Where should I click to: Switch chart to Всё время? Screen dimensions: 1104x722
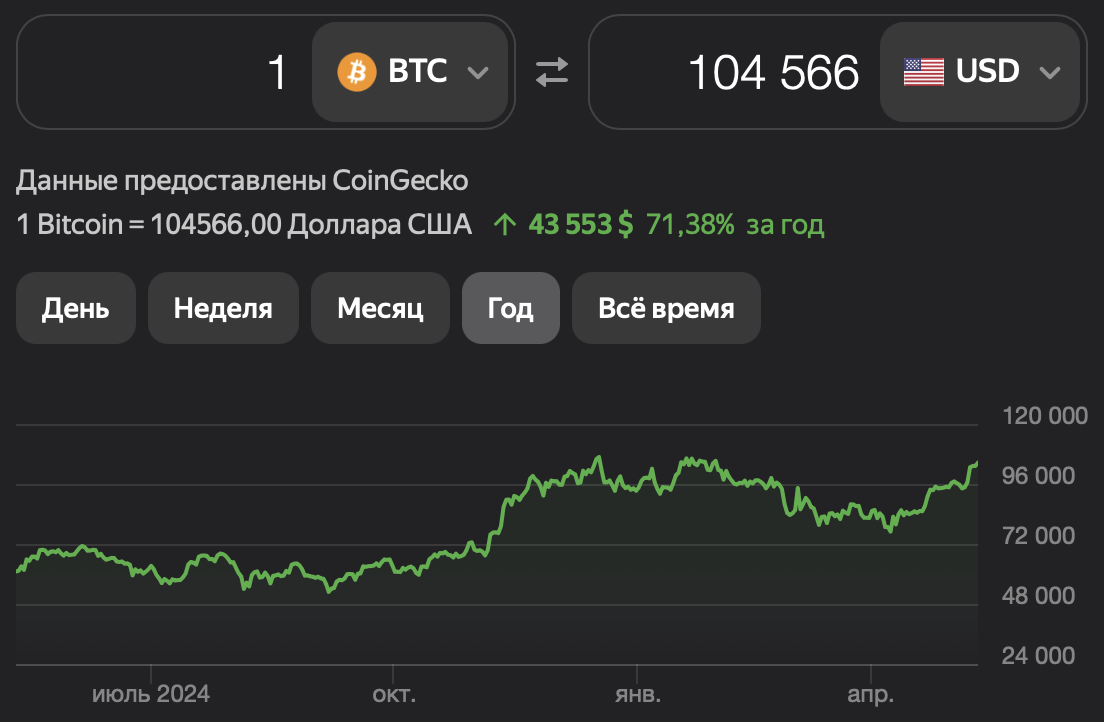666,308
